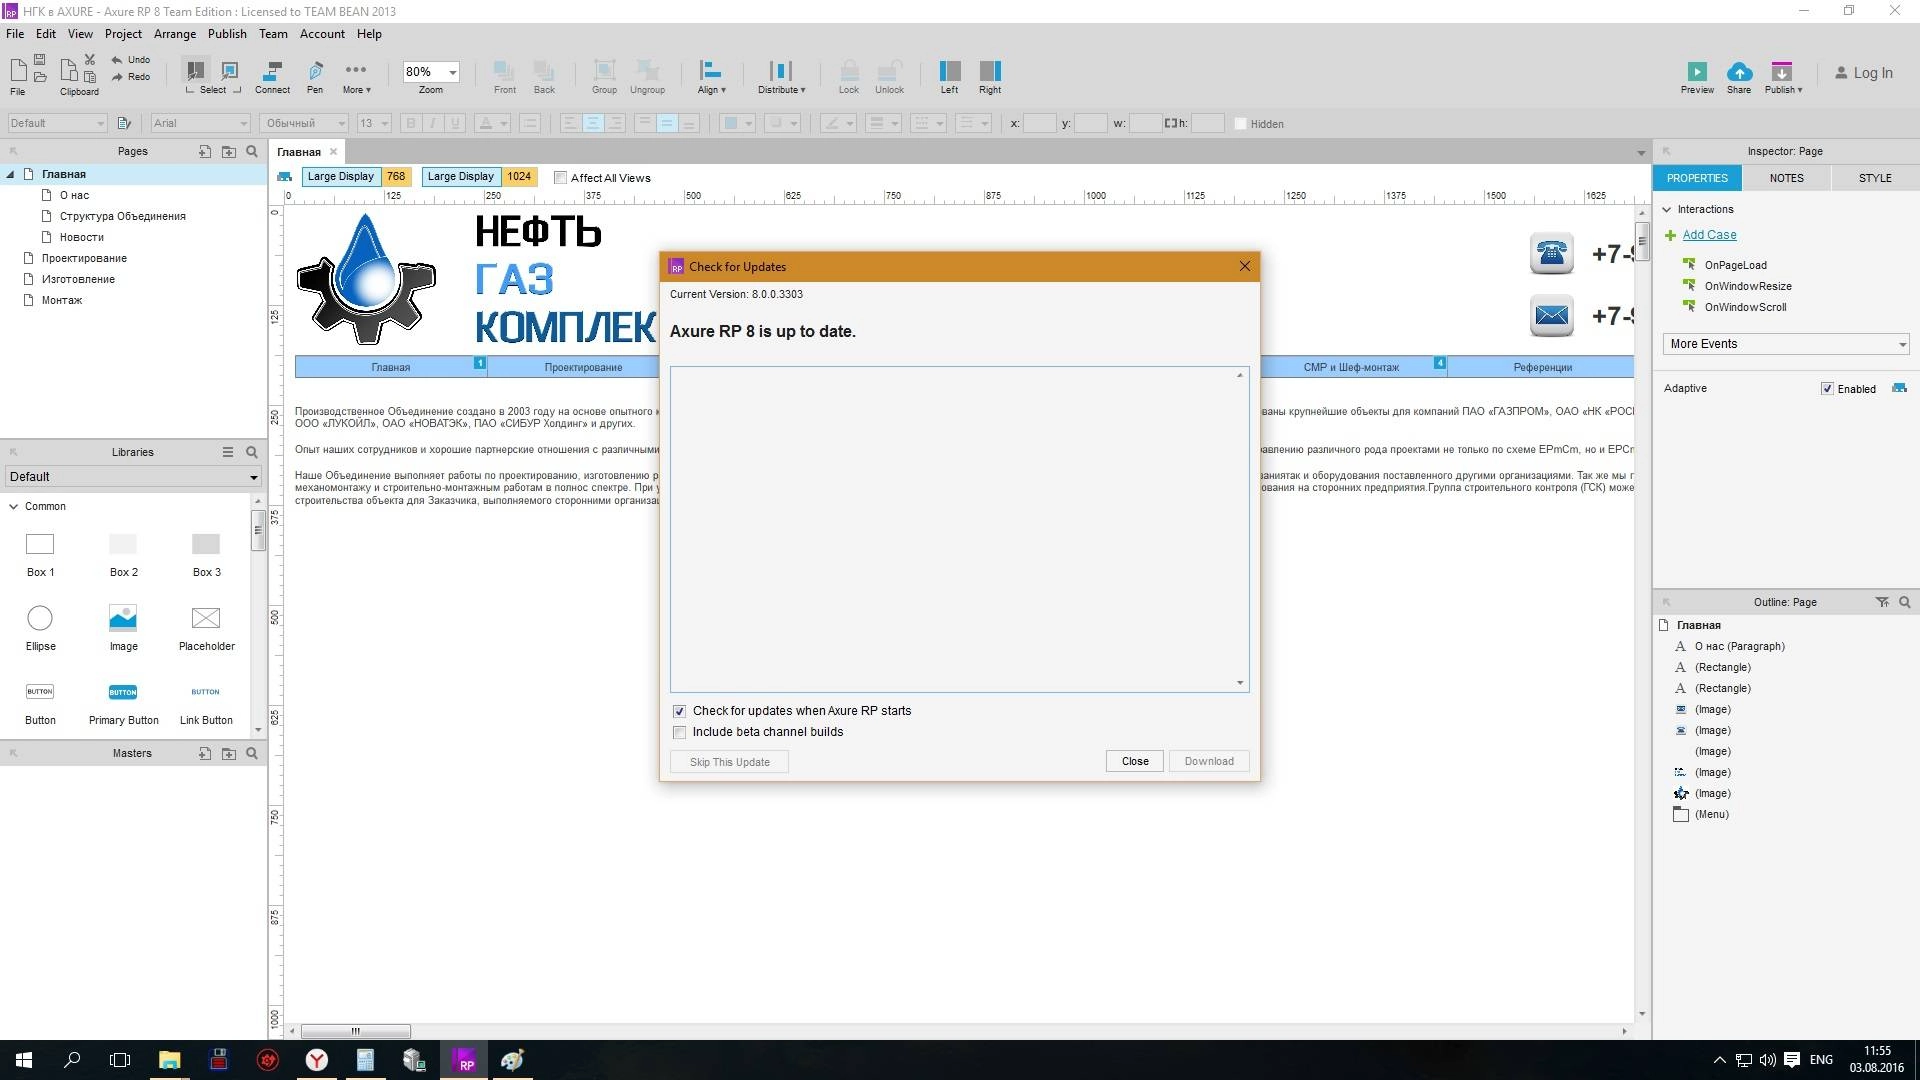Click the horizontal canvas scrollbar
This screenshot has width=1920, height=1080.
click(356, 1031)
